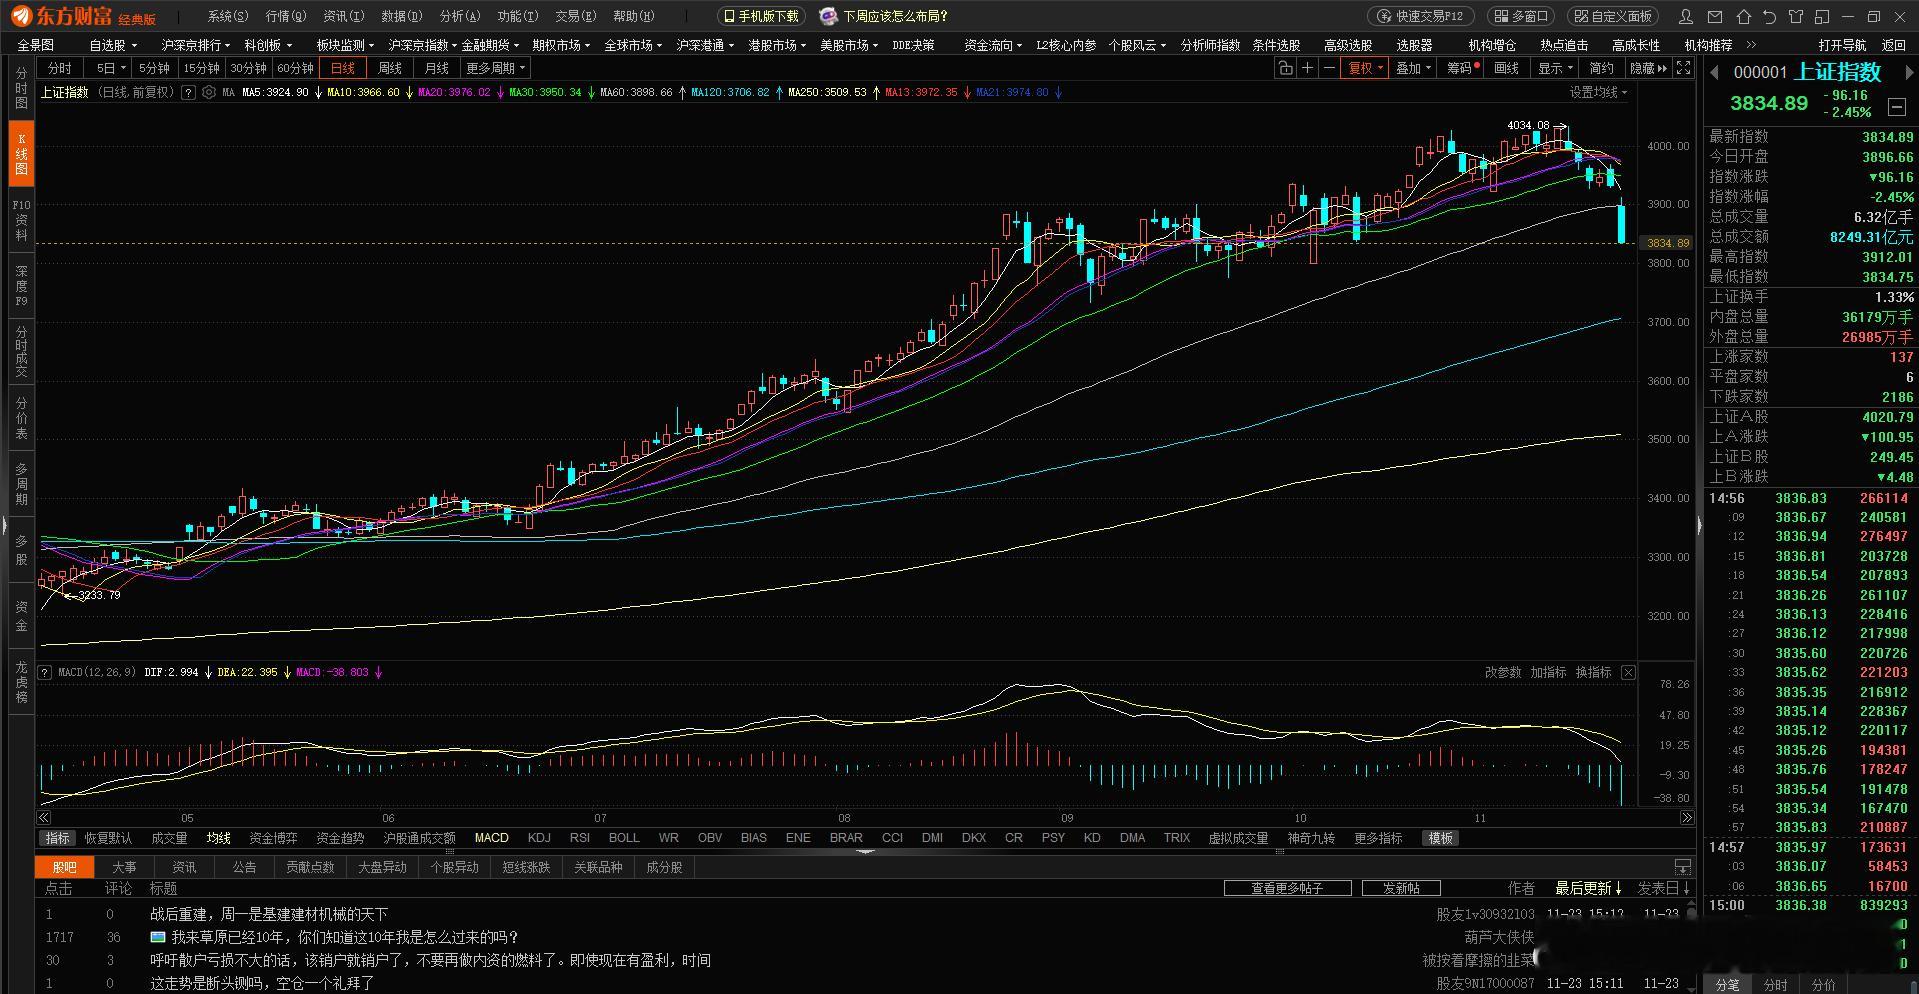Zoom in chart with the plus icon
The width and height of the screenshot is (1919, 994).
pos(1307,68)
